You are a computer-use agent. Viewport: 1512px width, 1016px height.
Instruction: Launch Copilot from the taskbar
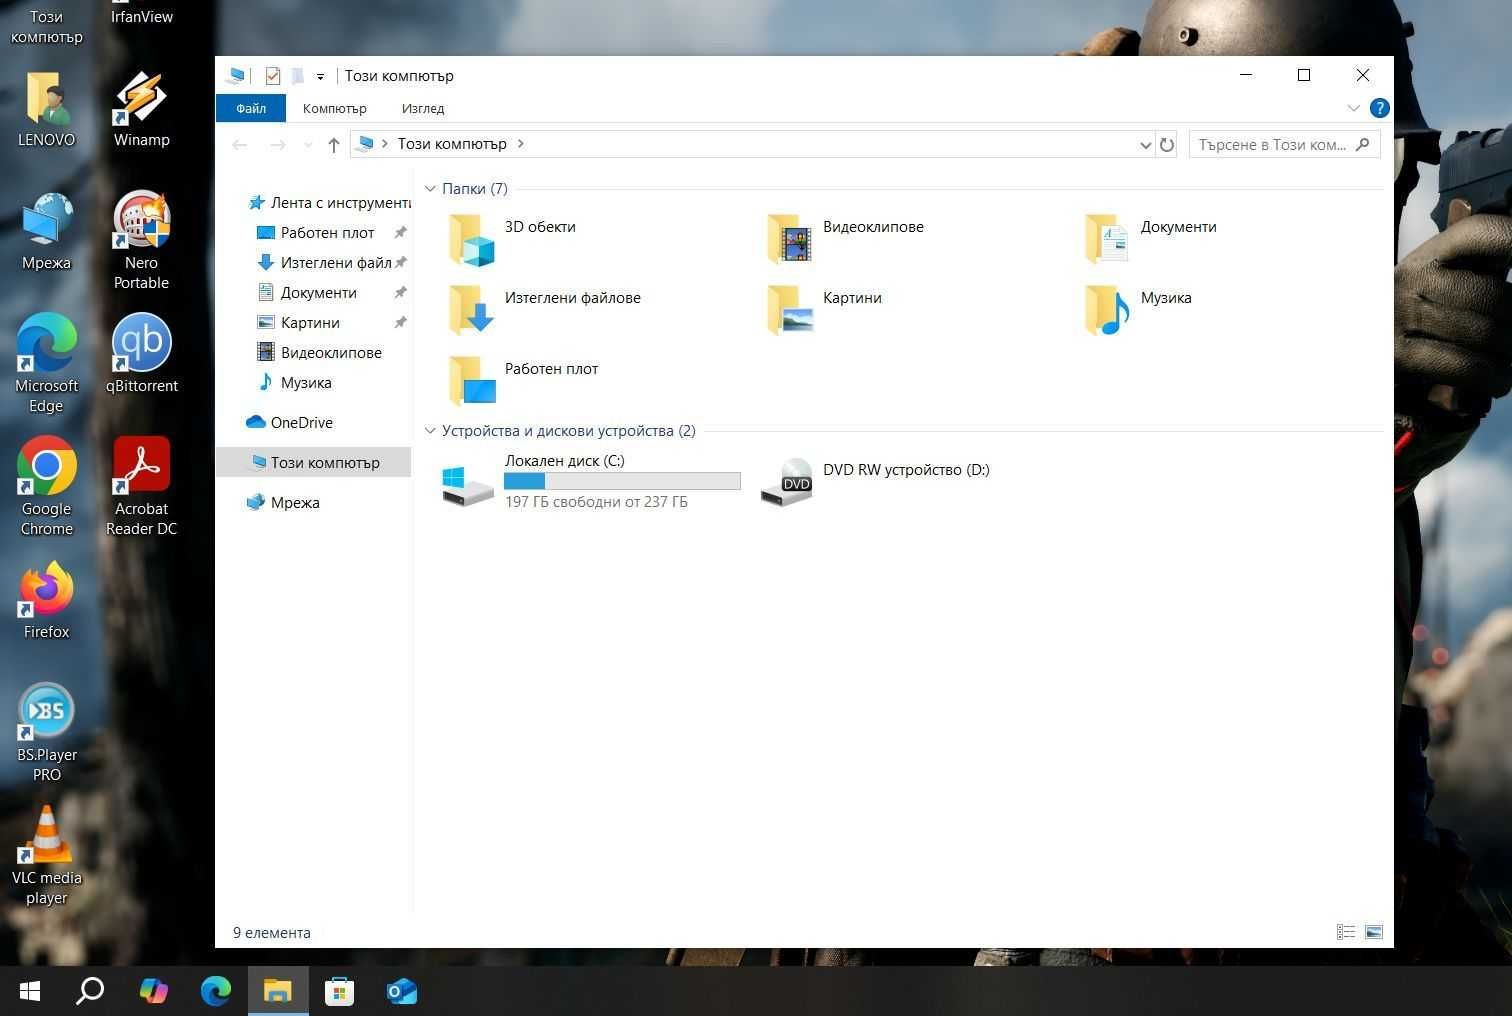pyautogui.click(x=153, y=991)
